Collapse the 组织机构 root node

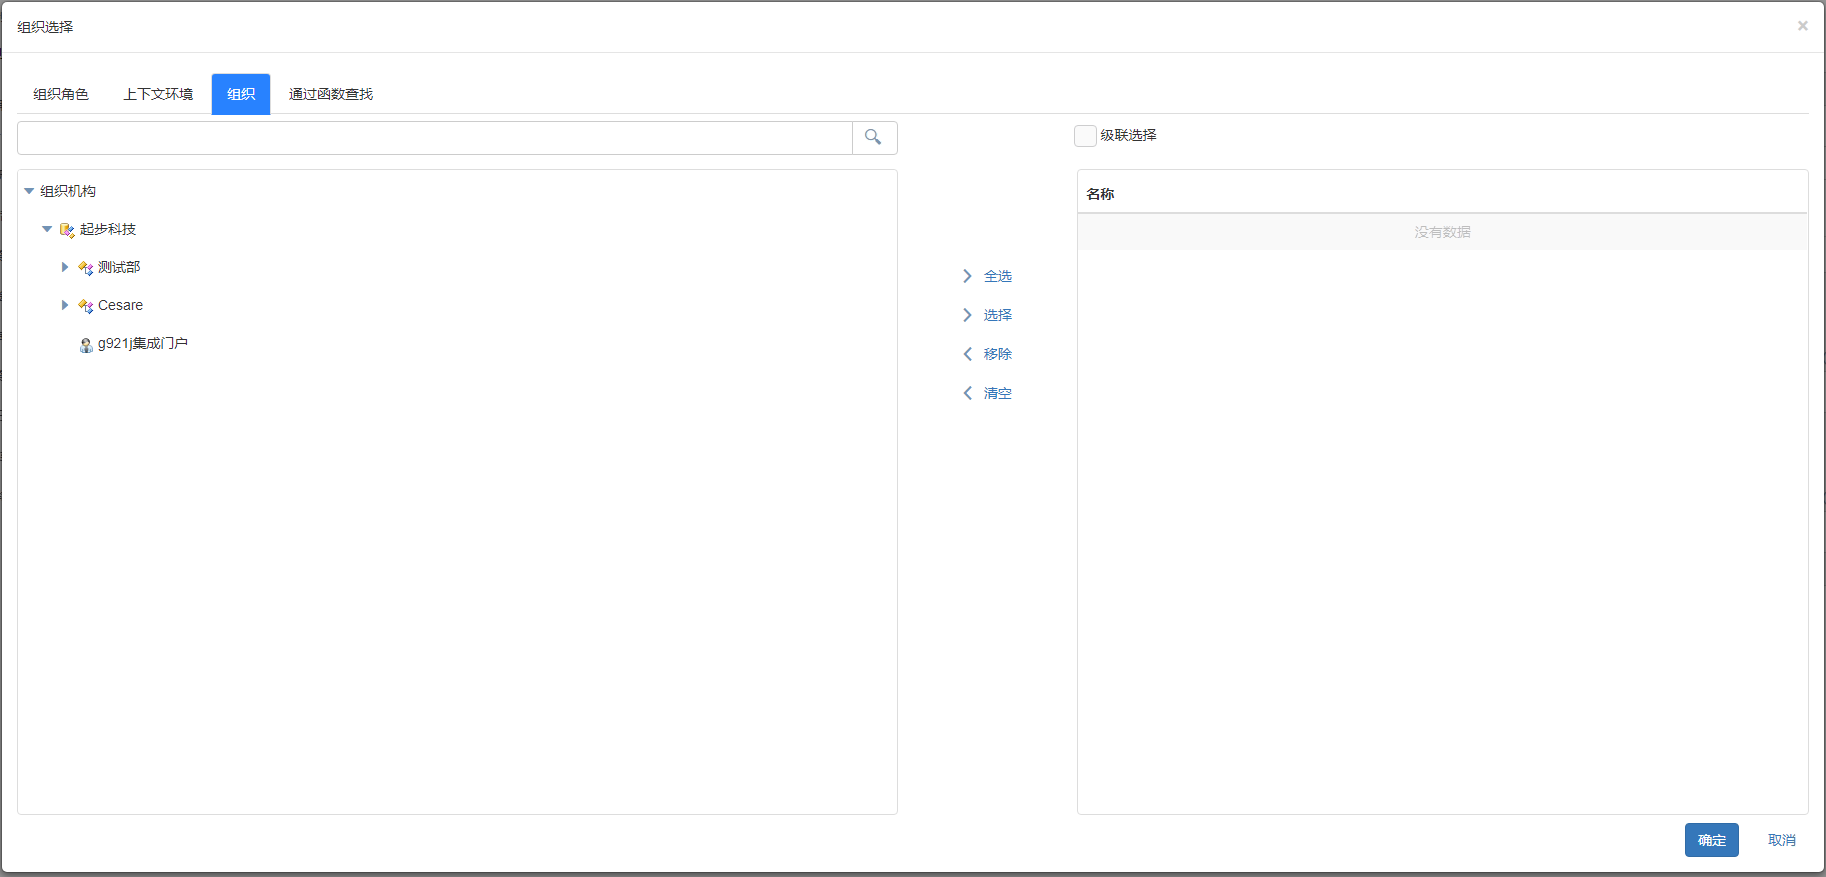(29, 191)
